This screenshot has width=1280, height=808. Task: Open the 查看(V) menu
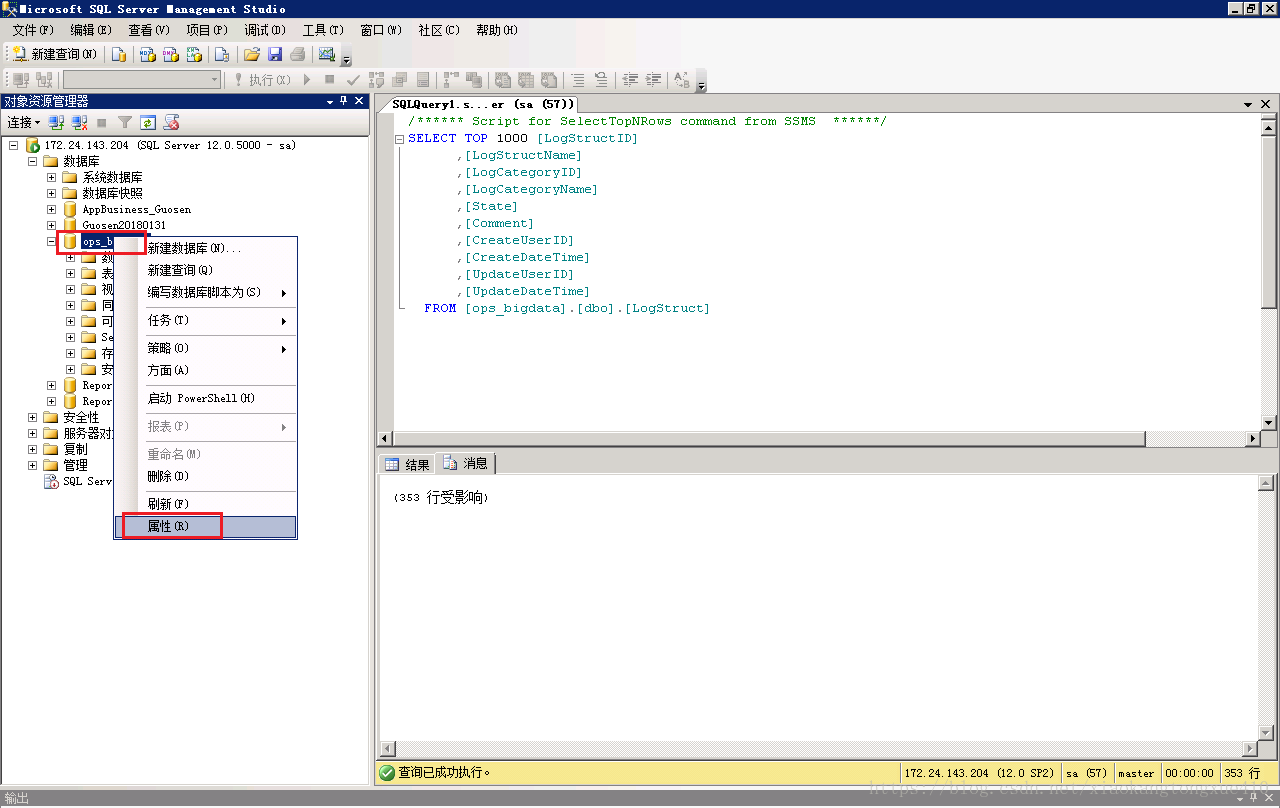coord(148,30)
